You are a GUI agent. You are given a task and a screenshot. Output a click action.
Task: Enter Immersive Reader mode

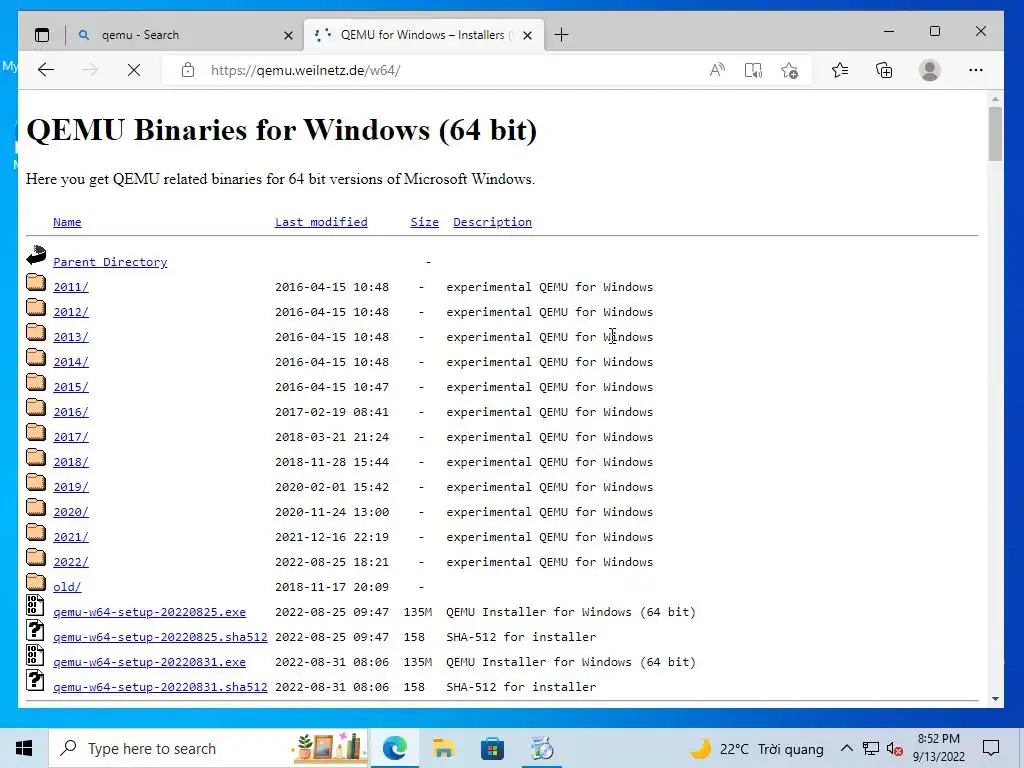coord(753,70)
